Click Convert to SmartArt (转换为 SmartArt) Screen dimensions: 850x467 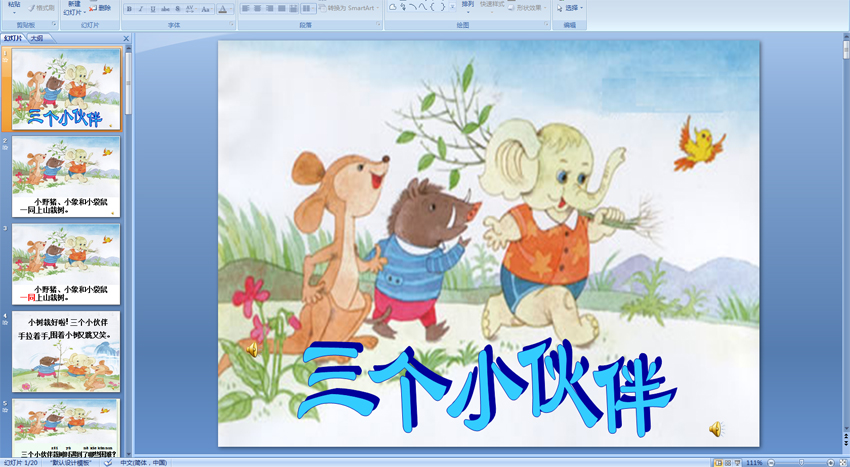pyautogui.click(x=350, y=8)
